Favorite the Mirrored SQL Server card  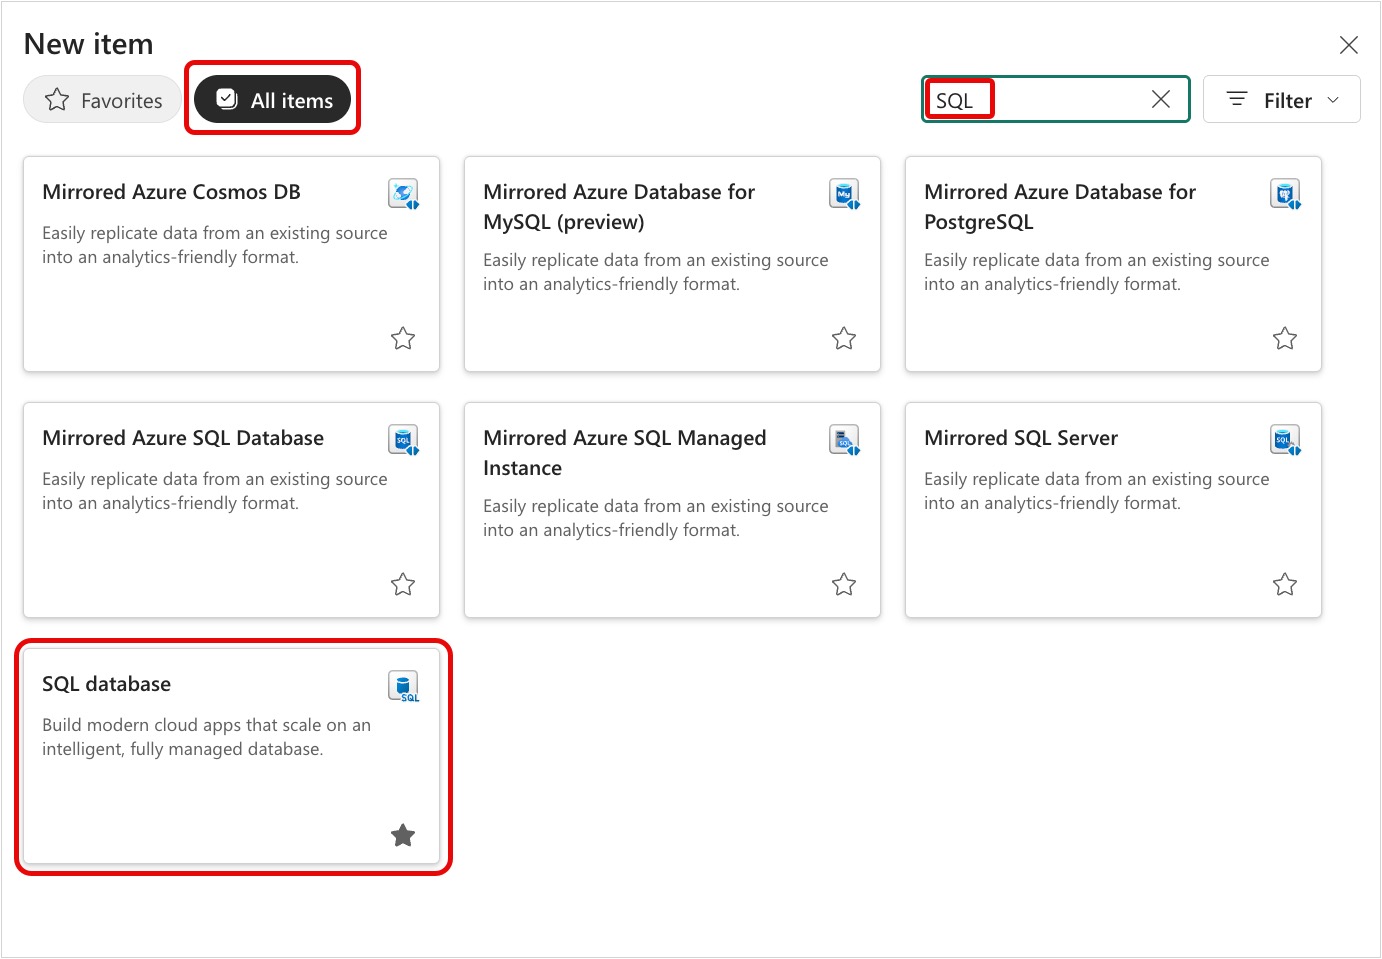tap(1285, 584)
